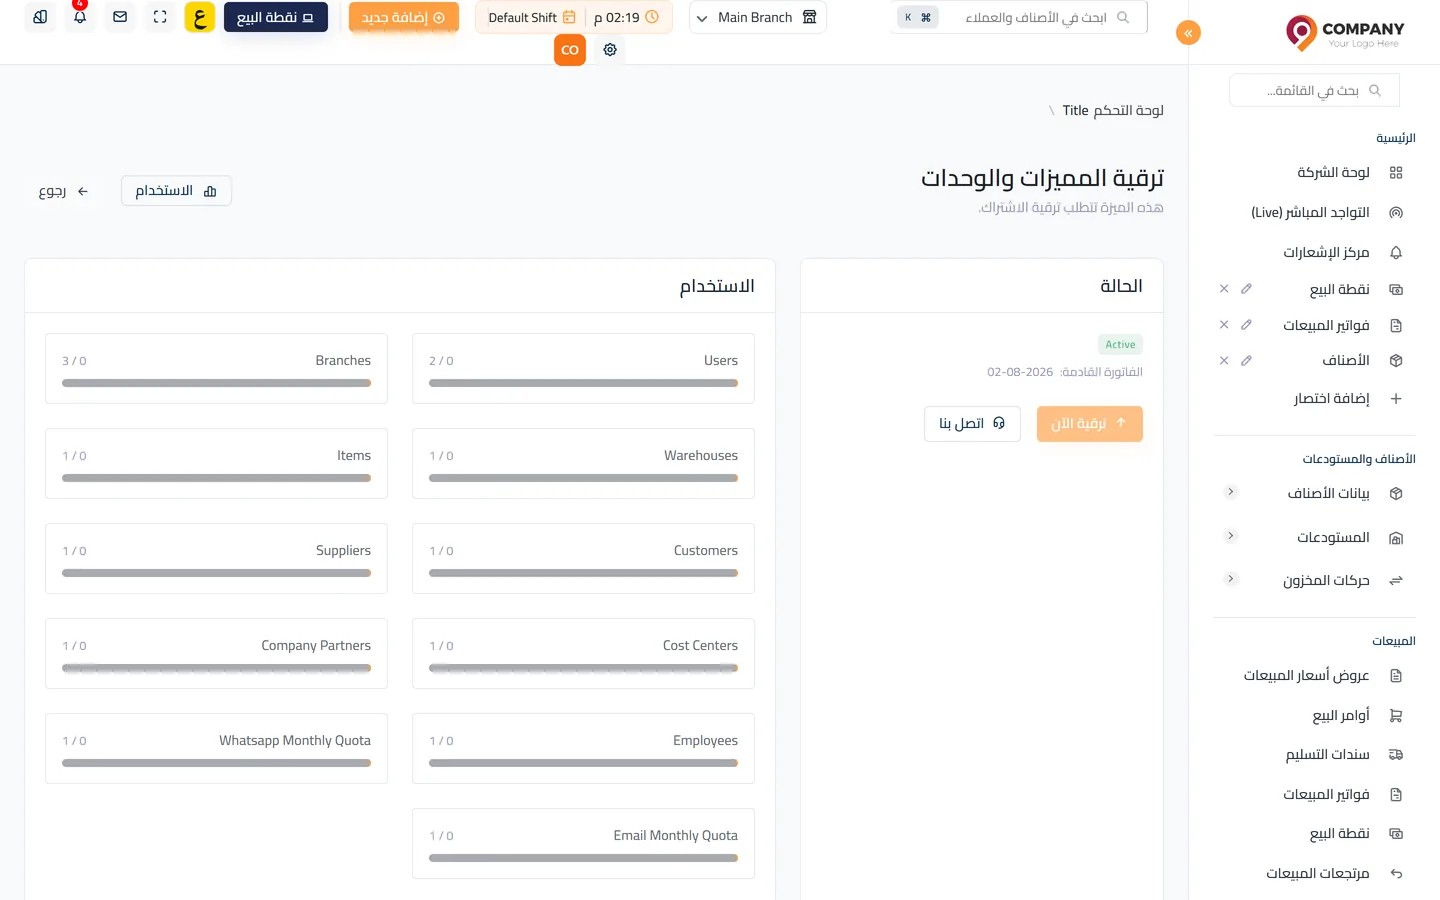Edit the الأصناف shortcut pencil
This screenshot has width=1440, height=900.
[x=1246, y=361]
